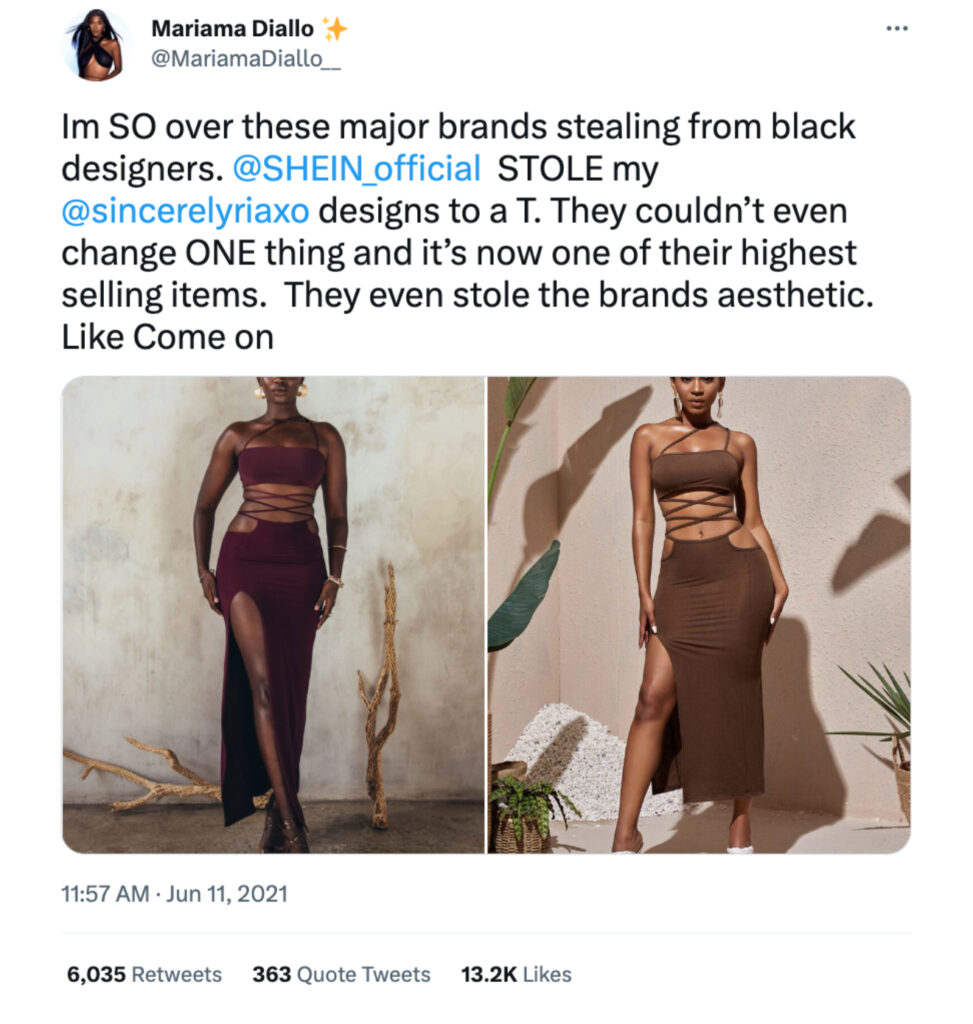Viewport: 973px width, 1024px height.
Task: View the brown dress photo
Action: (x=699, y=615)
